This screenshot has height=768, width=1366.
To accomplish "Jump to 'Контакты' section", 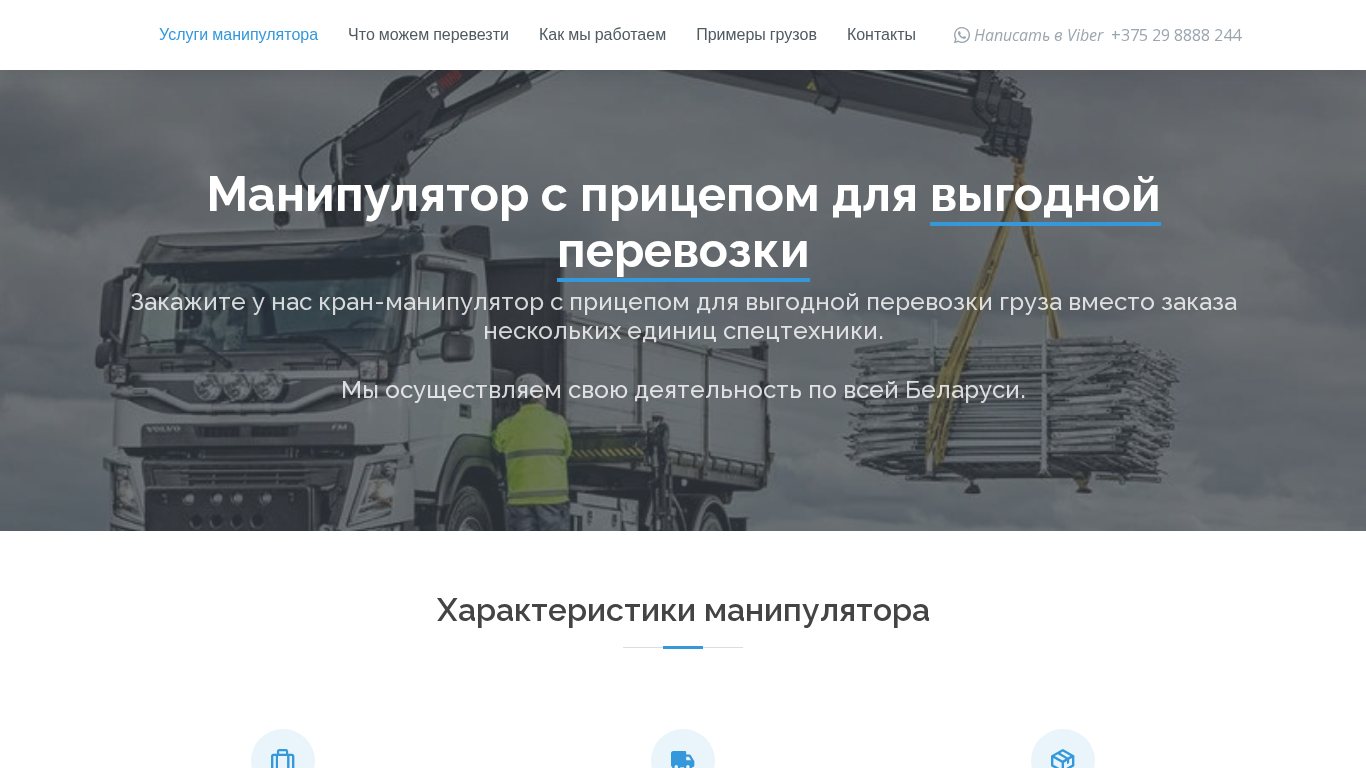I will pos(881,35).
